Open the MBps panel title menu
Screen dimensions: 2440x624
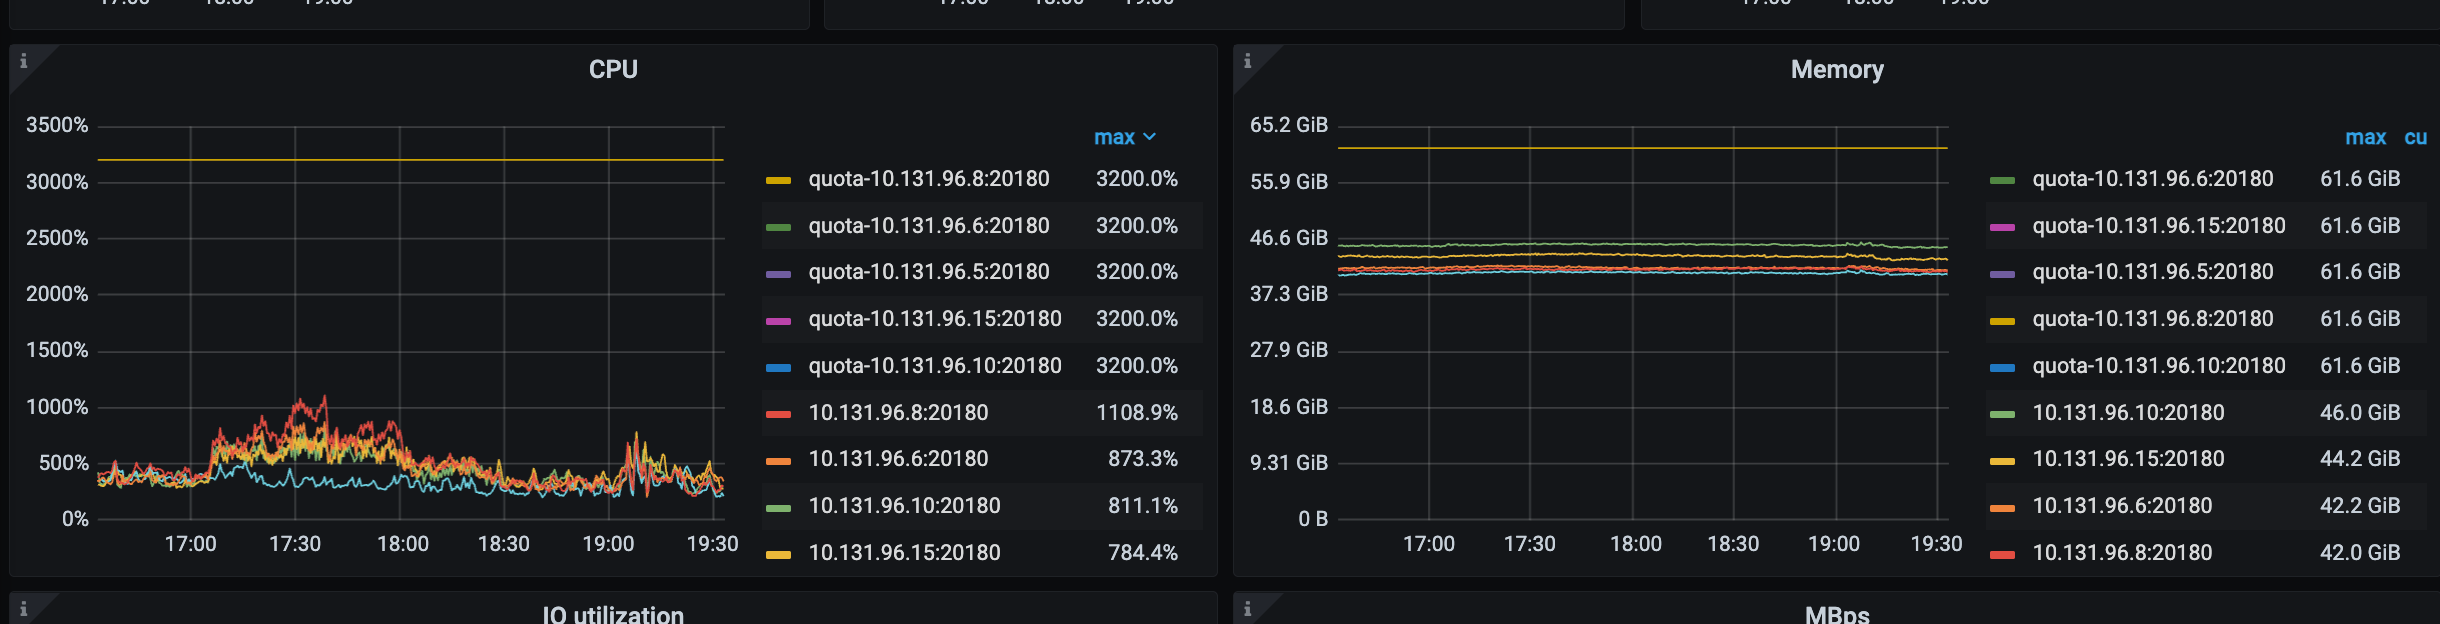(1836, 614)
